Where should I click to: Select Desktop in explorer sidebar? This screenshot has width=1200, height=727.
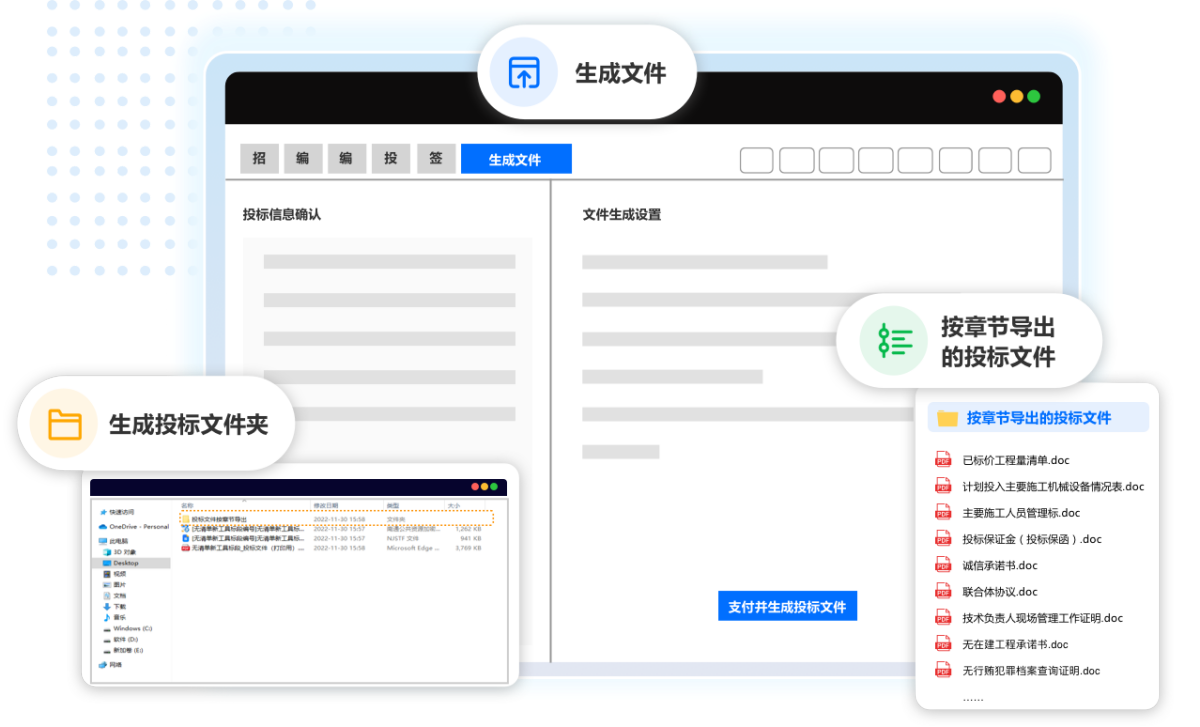[125, 563]
